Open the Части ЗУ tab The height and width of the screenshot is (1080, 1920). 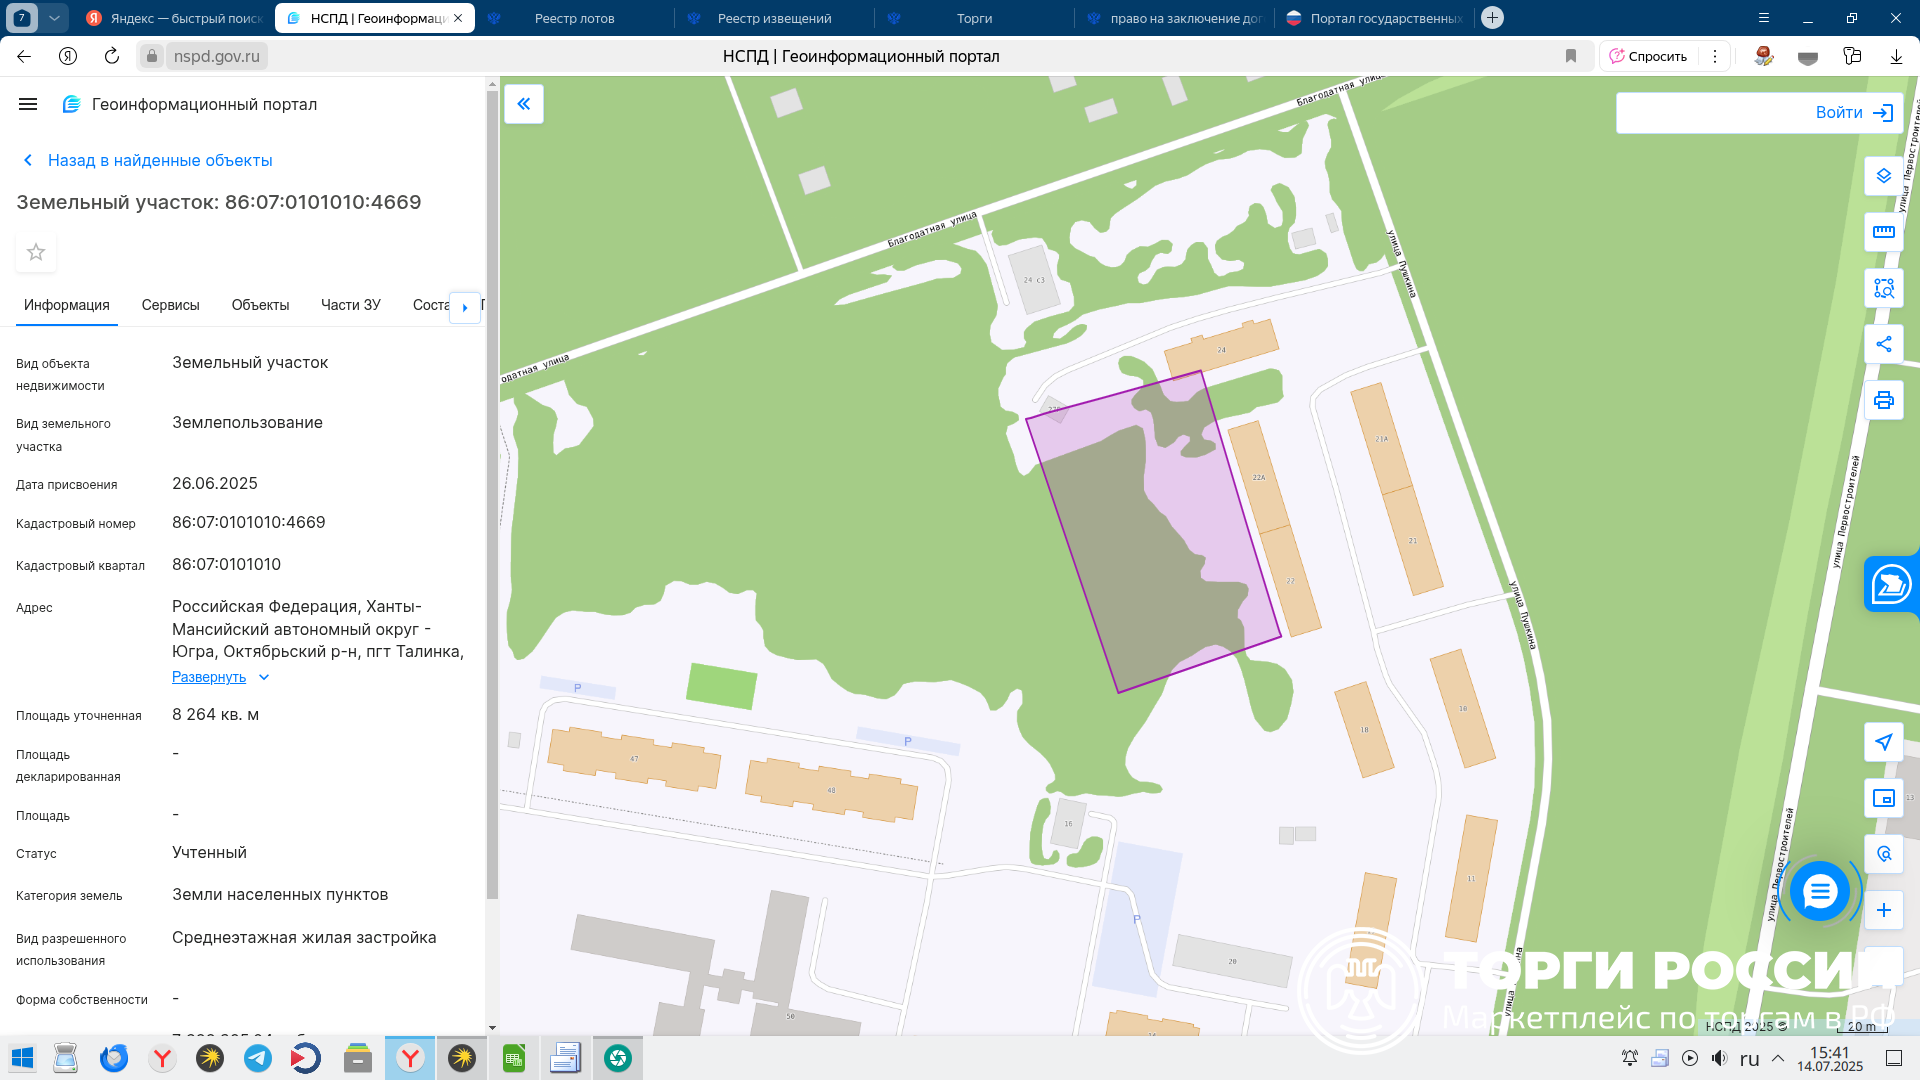tap(350, 305)
